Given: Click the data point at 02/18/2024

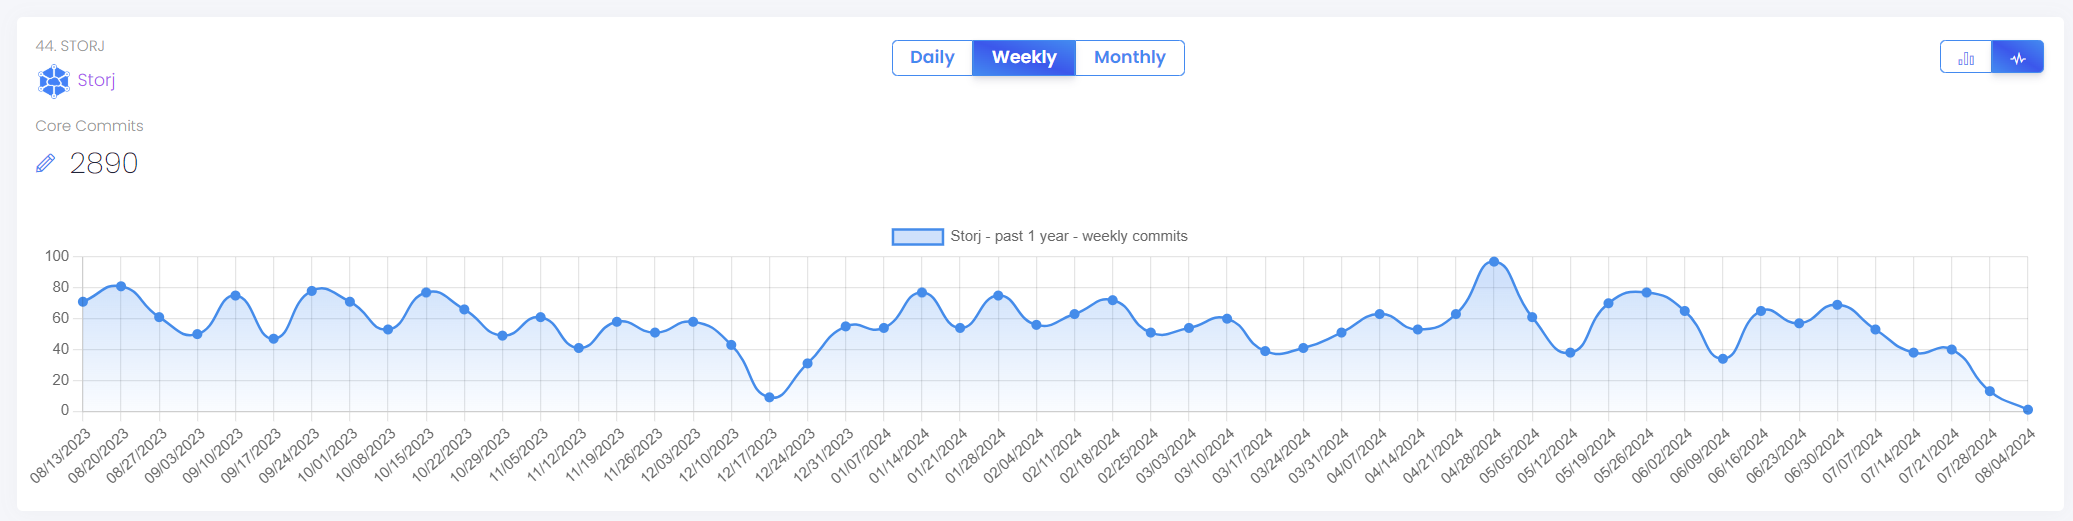Looking at the screenshot, I should [x=1112, y=300].
